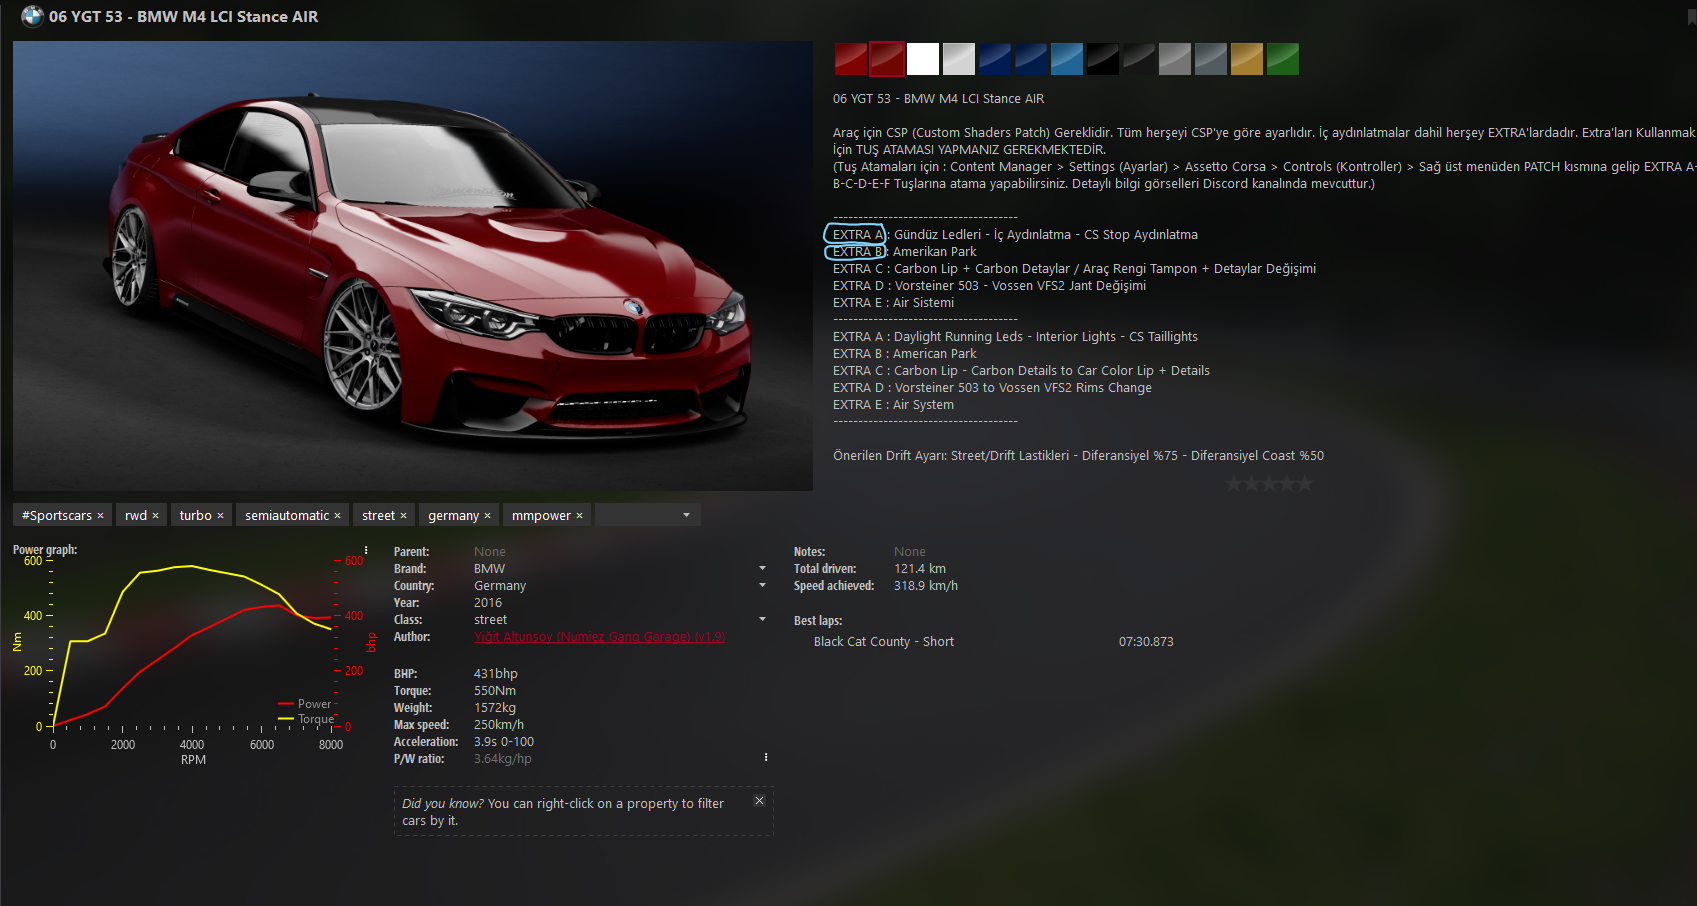Open the power graph three-dot menu

point(366,550)
